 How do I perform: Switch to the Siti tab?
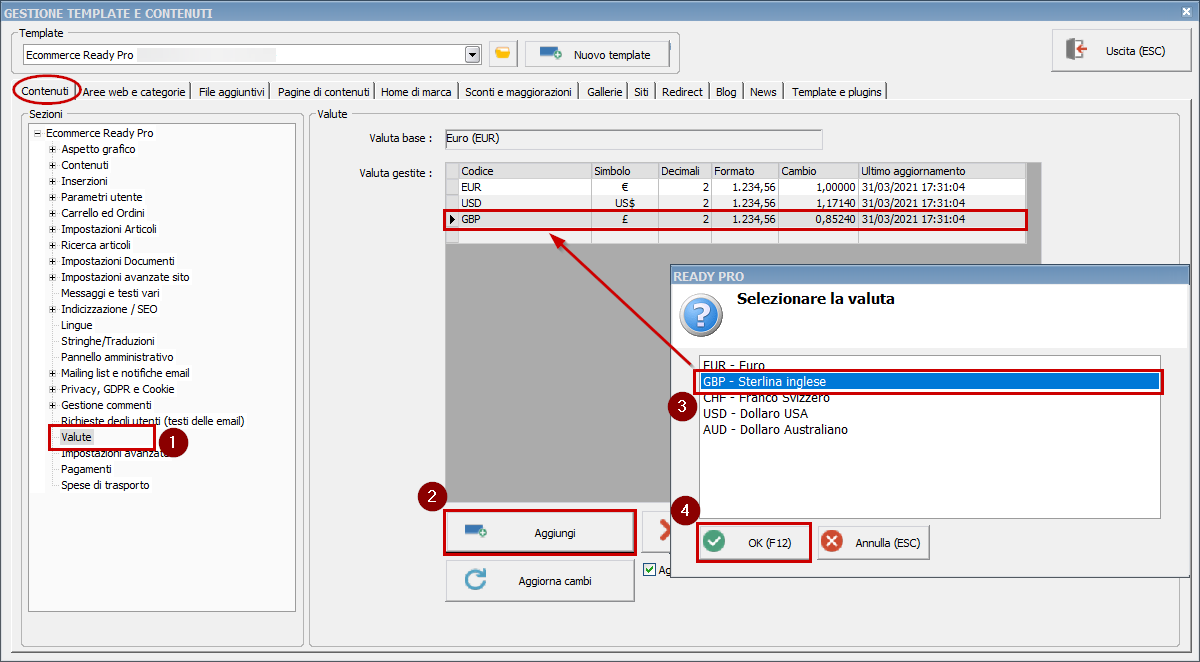(642, 92)
